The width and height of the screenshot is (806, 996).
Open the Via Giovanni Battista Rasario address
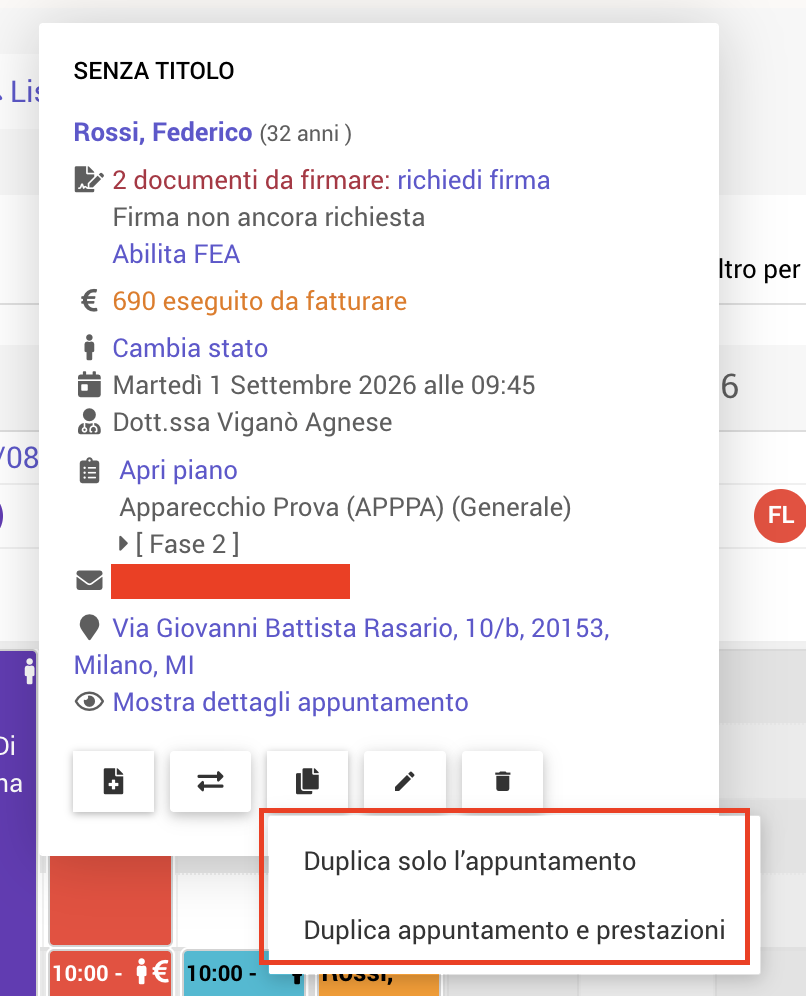[x=342, y=647]
